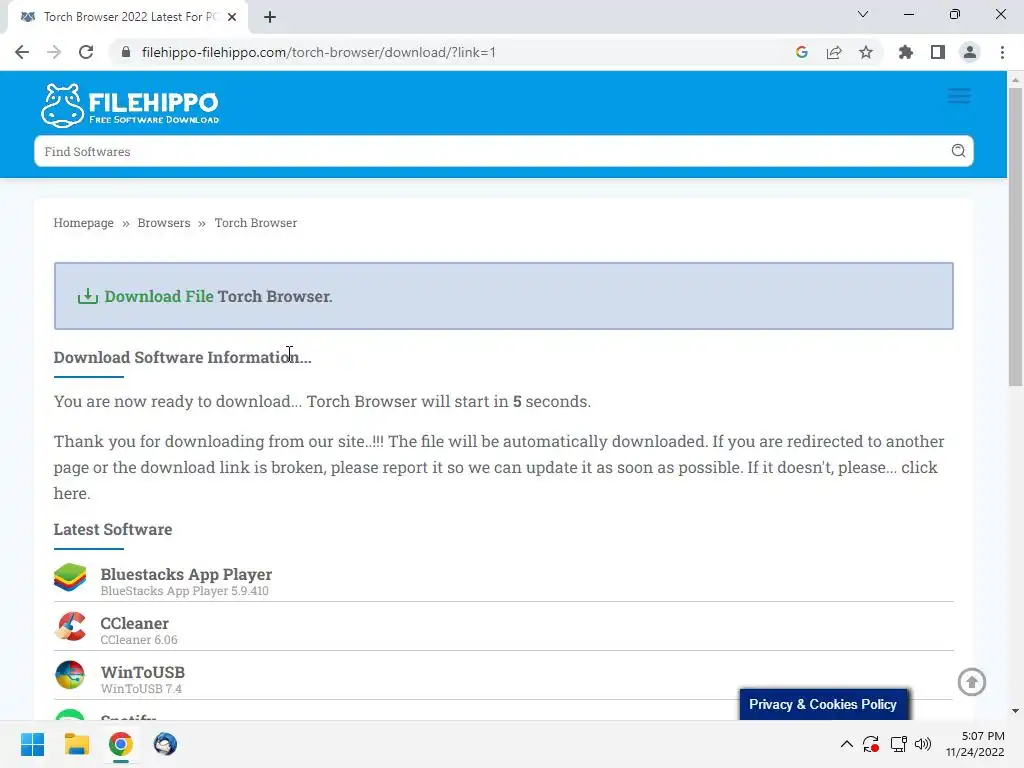Share this page via the share icon
The height and width of the screenshot is (768, 1024).
834,52
